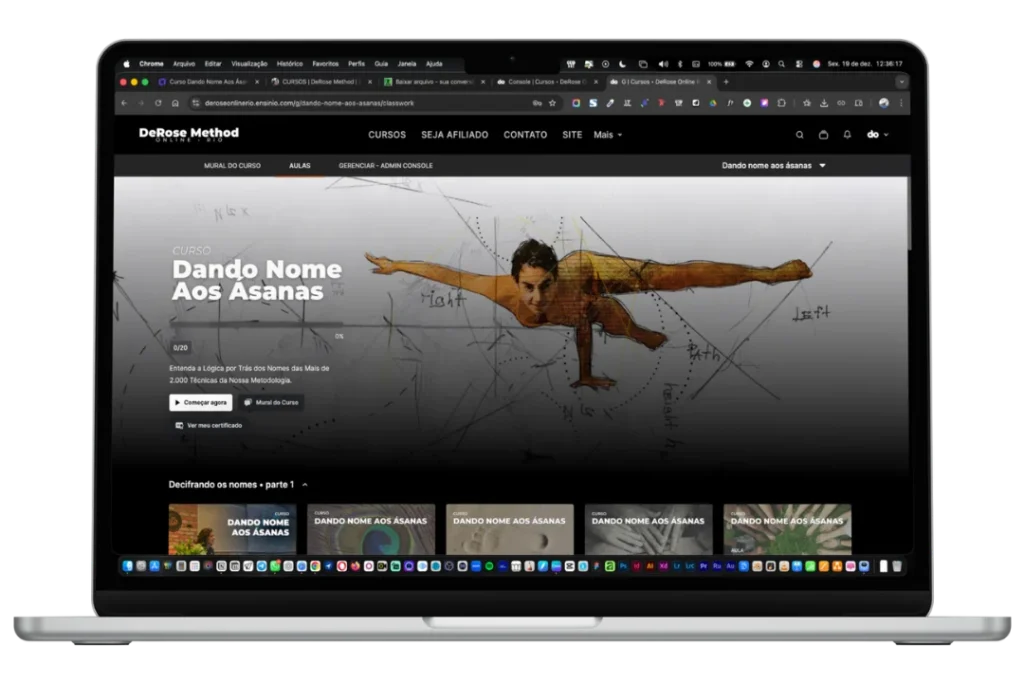
Task: Click the 'Mural do Curso' hero button
Action: click(272, 403)
